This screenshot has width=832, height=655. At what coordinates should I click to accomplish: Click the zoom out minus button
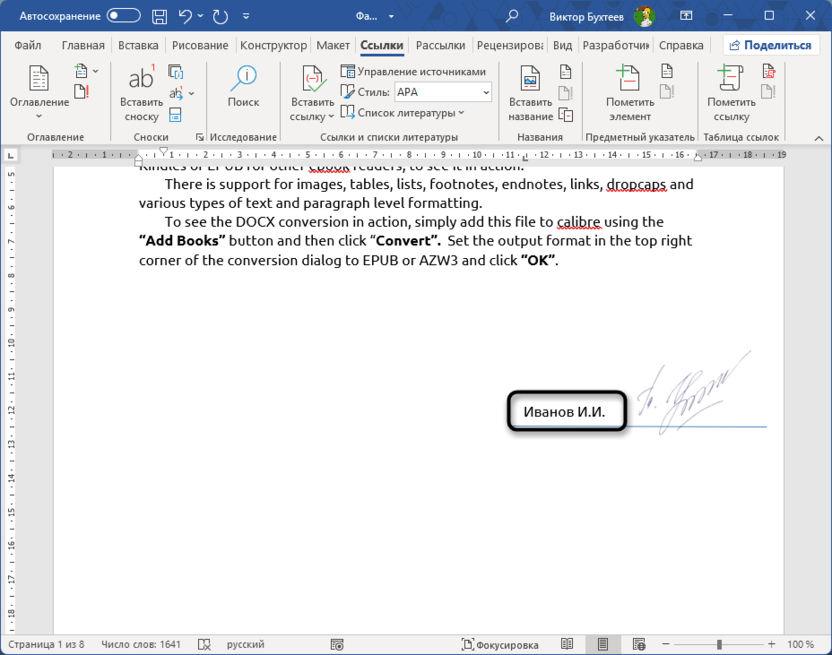(x=666, y=644)
